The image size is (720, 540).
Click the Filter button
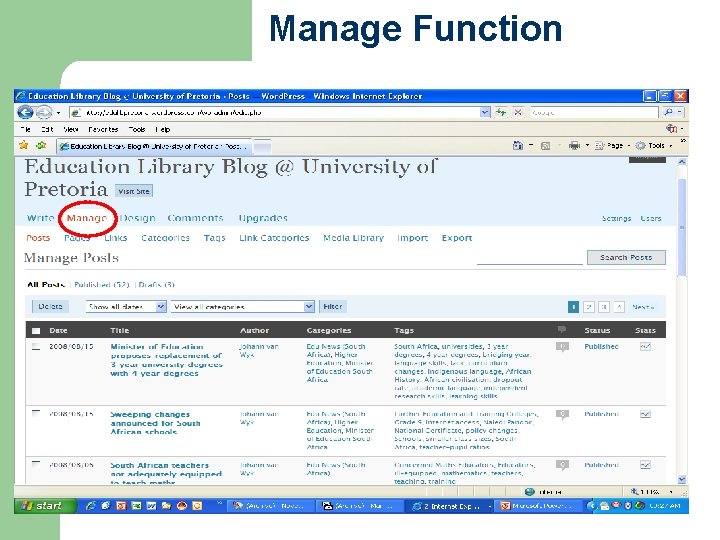tap(332, 306)
